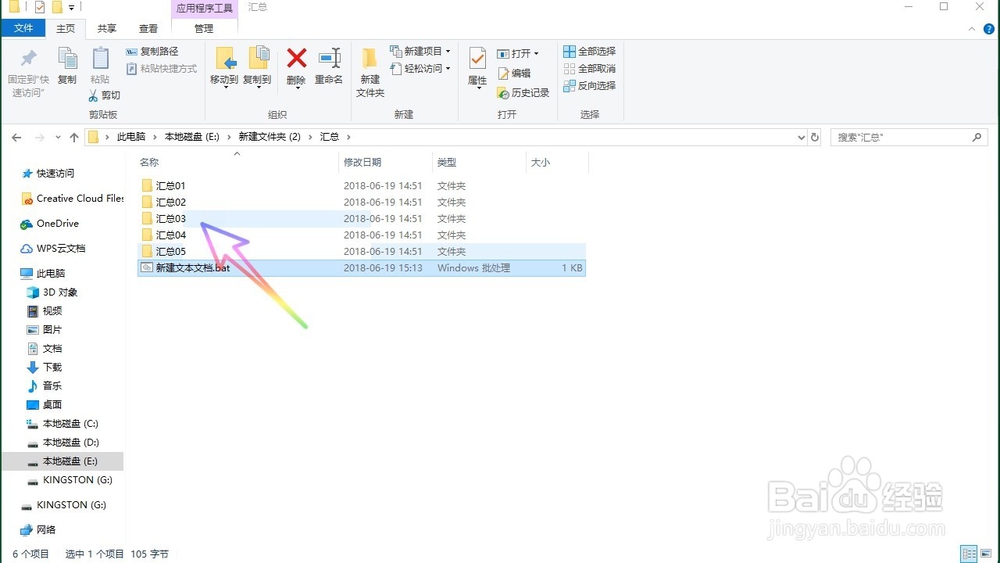Select folder 汇总04
Viewport: 1000px width, 563px height.
(x=361, y=235)
